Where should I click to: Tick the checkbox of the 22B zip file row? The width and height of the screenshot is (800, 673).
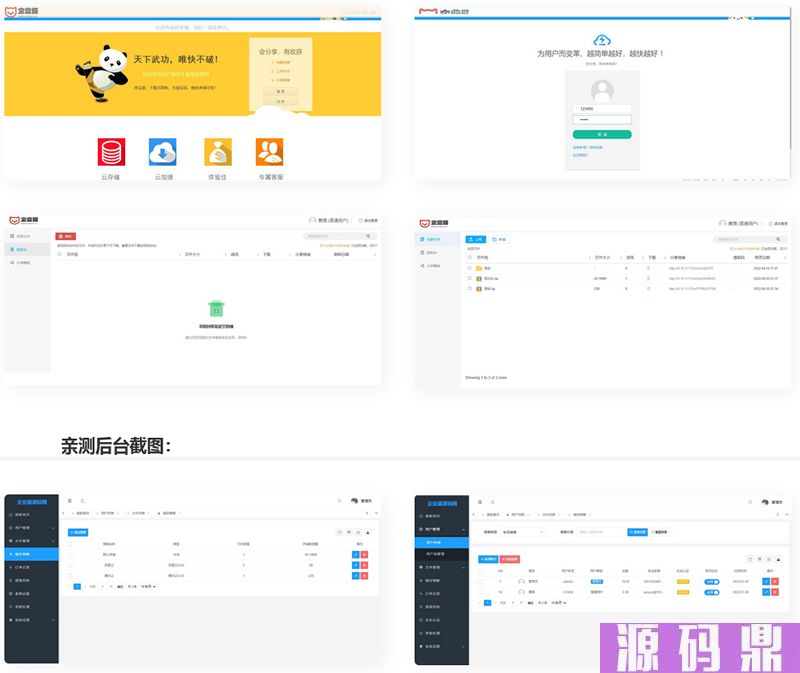point(470,289)
